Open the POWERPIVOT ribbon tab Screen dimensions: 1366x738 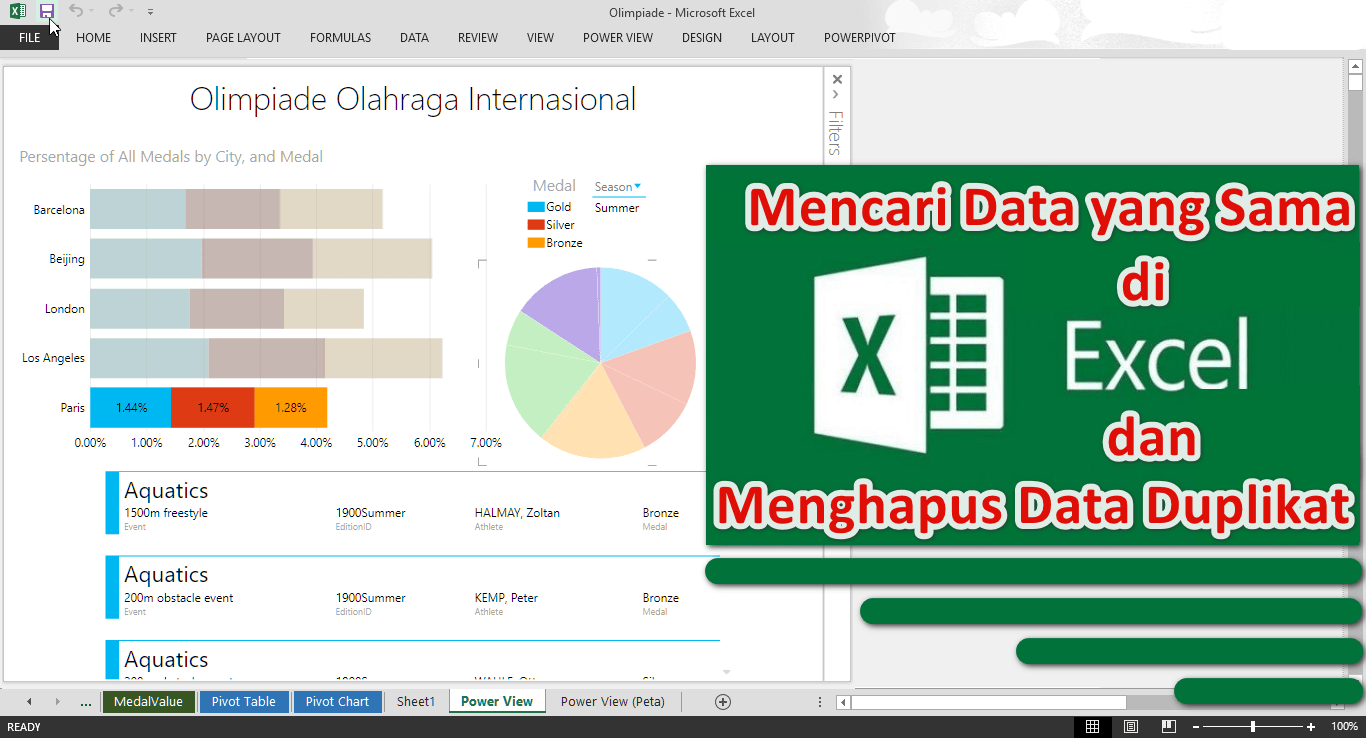pos(860,38)
